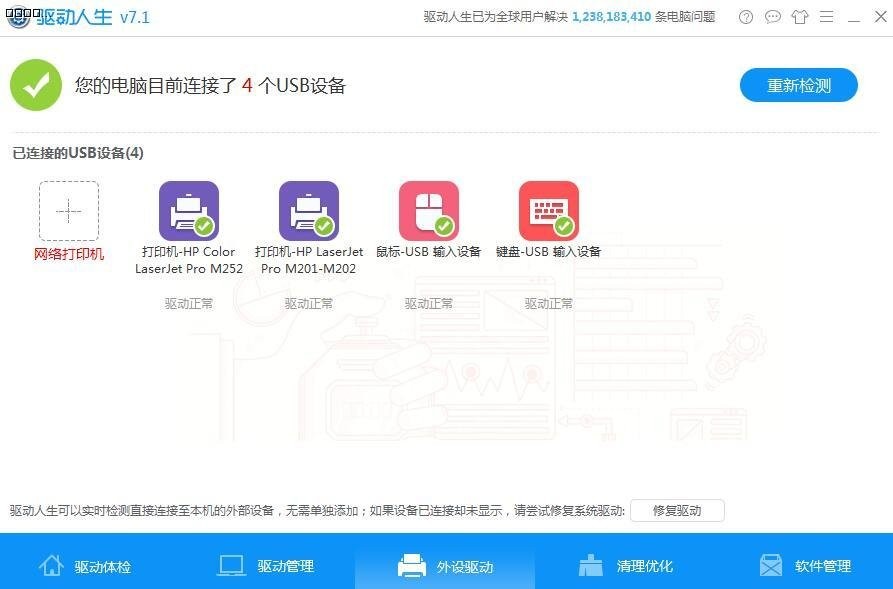Click 驱动正常 status under M252 printer
The image size is (893, 589).
pos(189,304)
